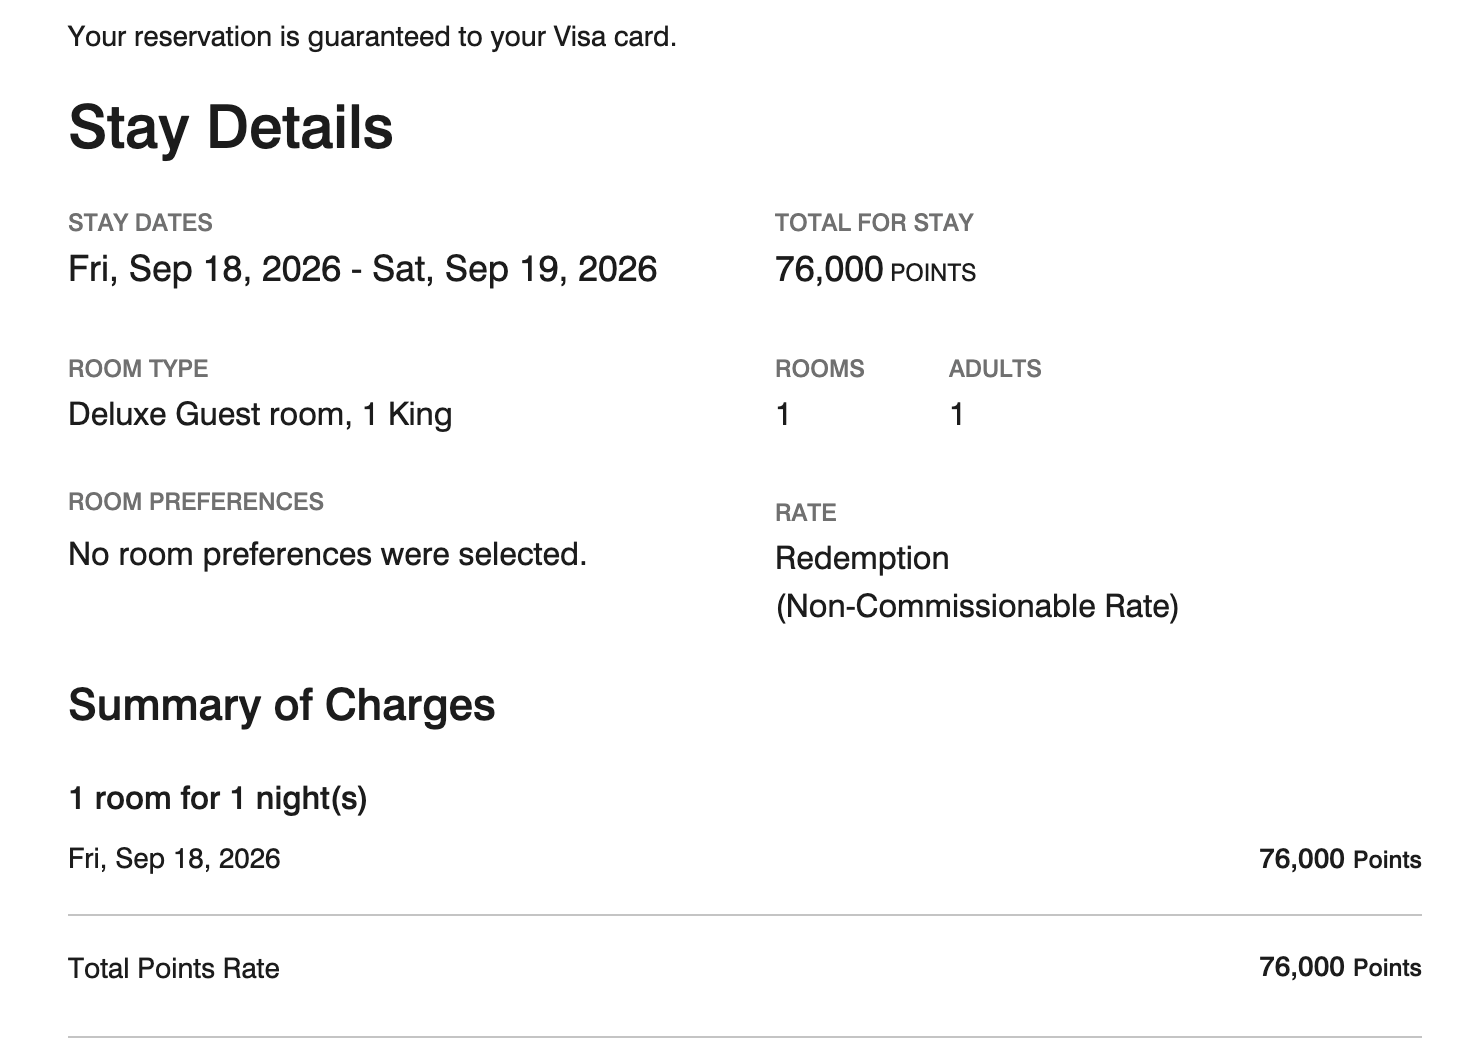The width and height of the screenshot is (1471, 1039).
Task: Click the Deluxe Guest room, 1 King text
Action: click(260, 414)
